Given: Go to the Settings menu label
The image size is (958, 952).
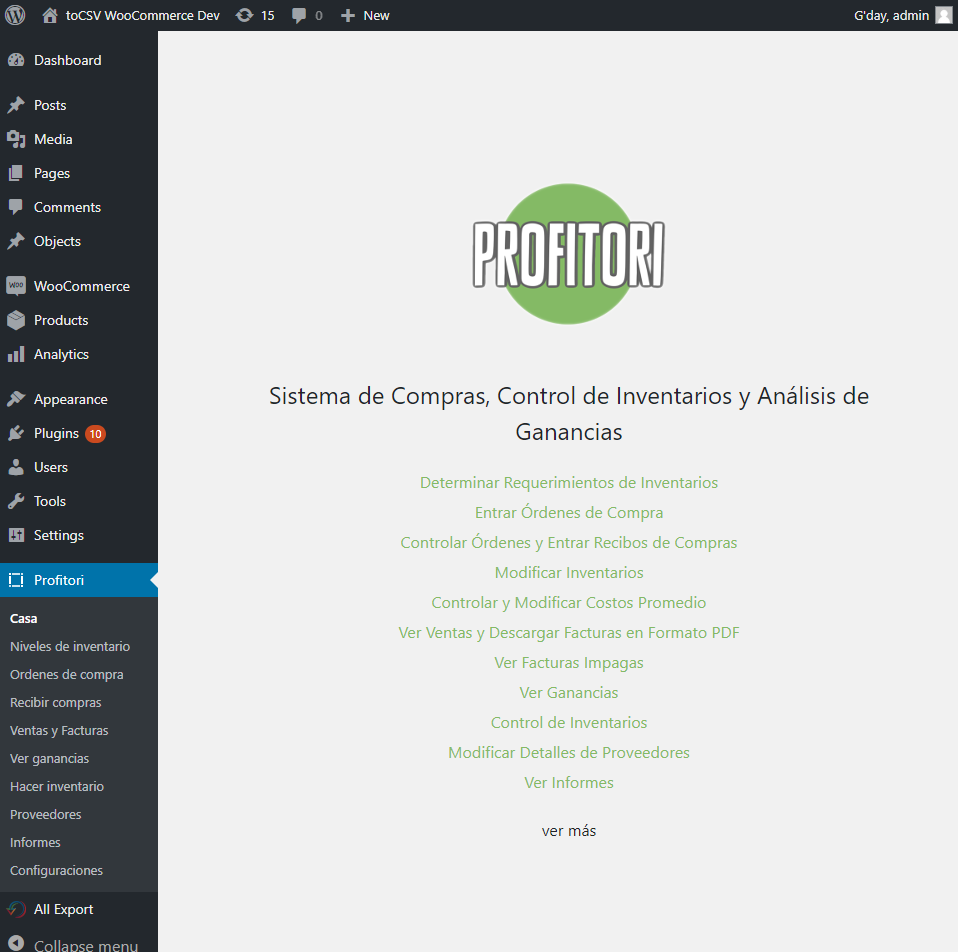Looking at the screenshot, I should pyautogui.click(x=59, y=535).
